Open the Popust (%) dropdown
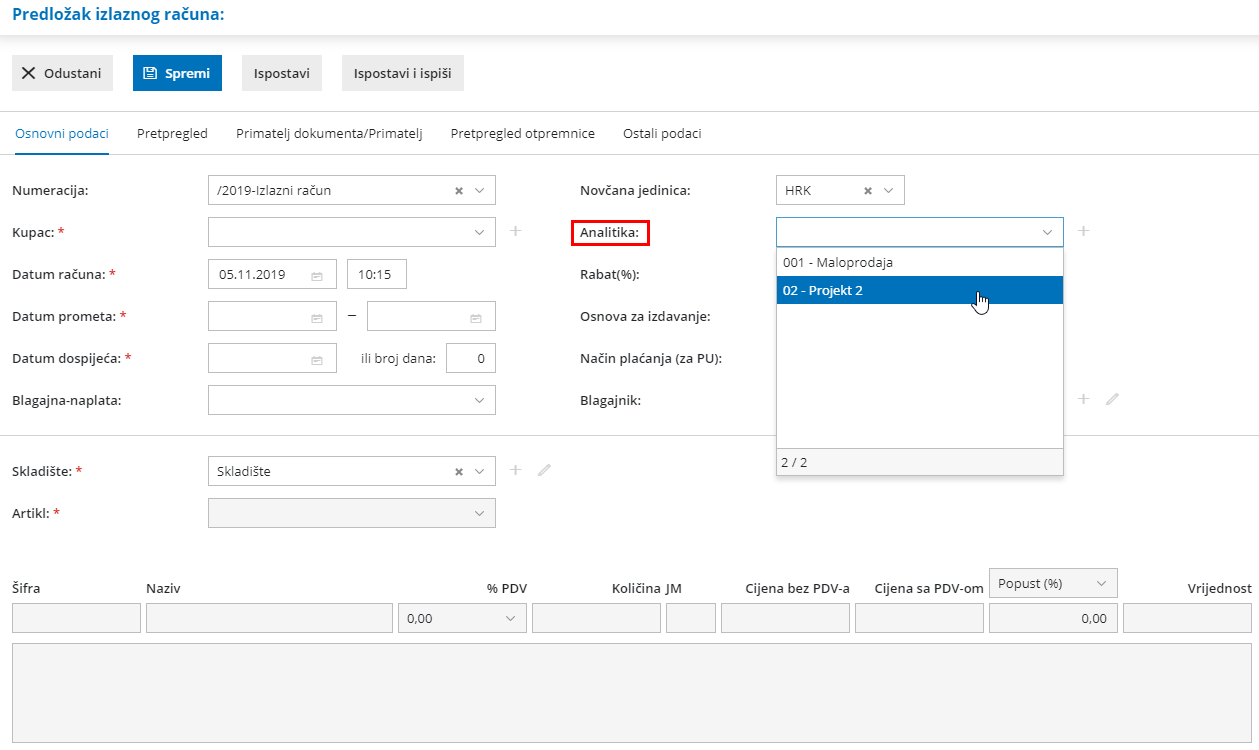Viewport: 1259px width, 750px height. point(1053,583)
